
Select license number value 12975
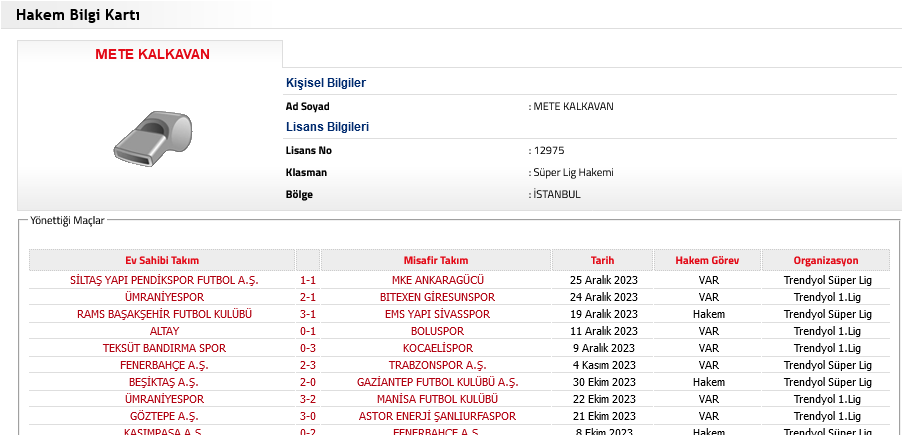click(x=549, y=151)
